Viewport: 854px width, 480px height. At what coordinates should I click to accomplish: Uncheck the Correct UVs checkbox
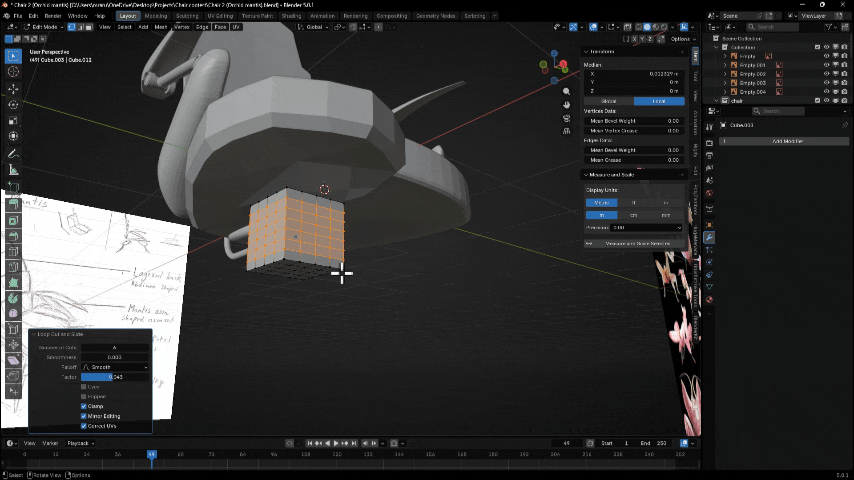[x=83, y=426]
